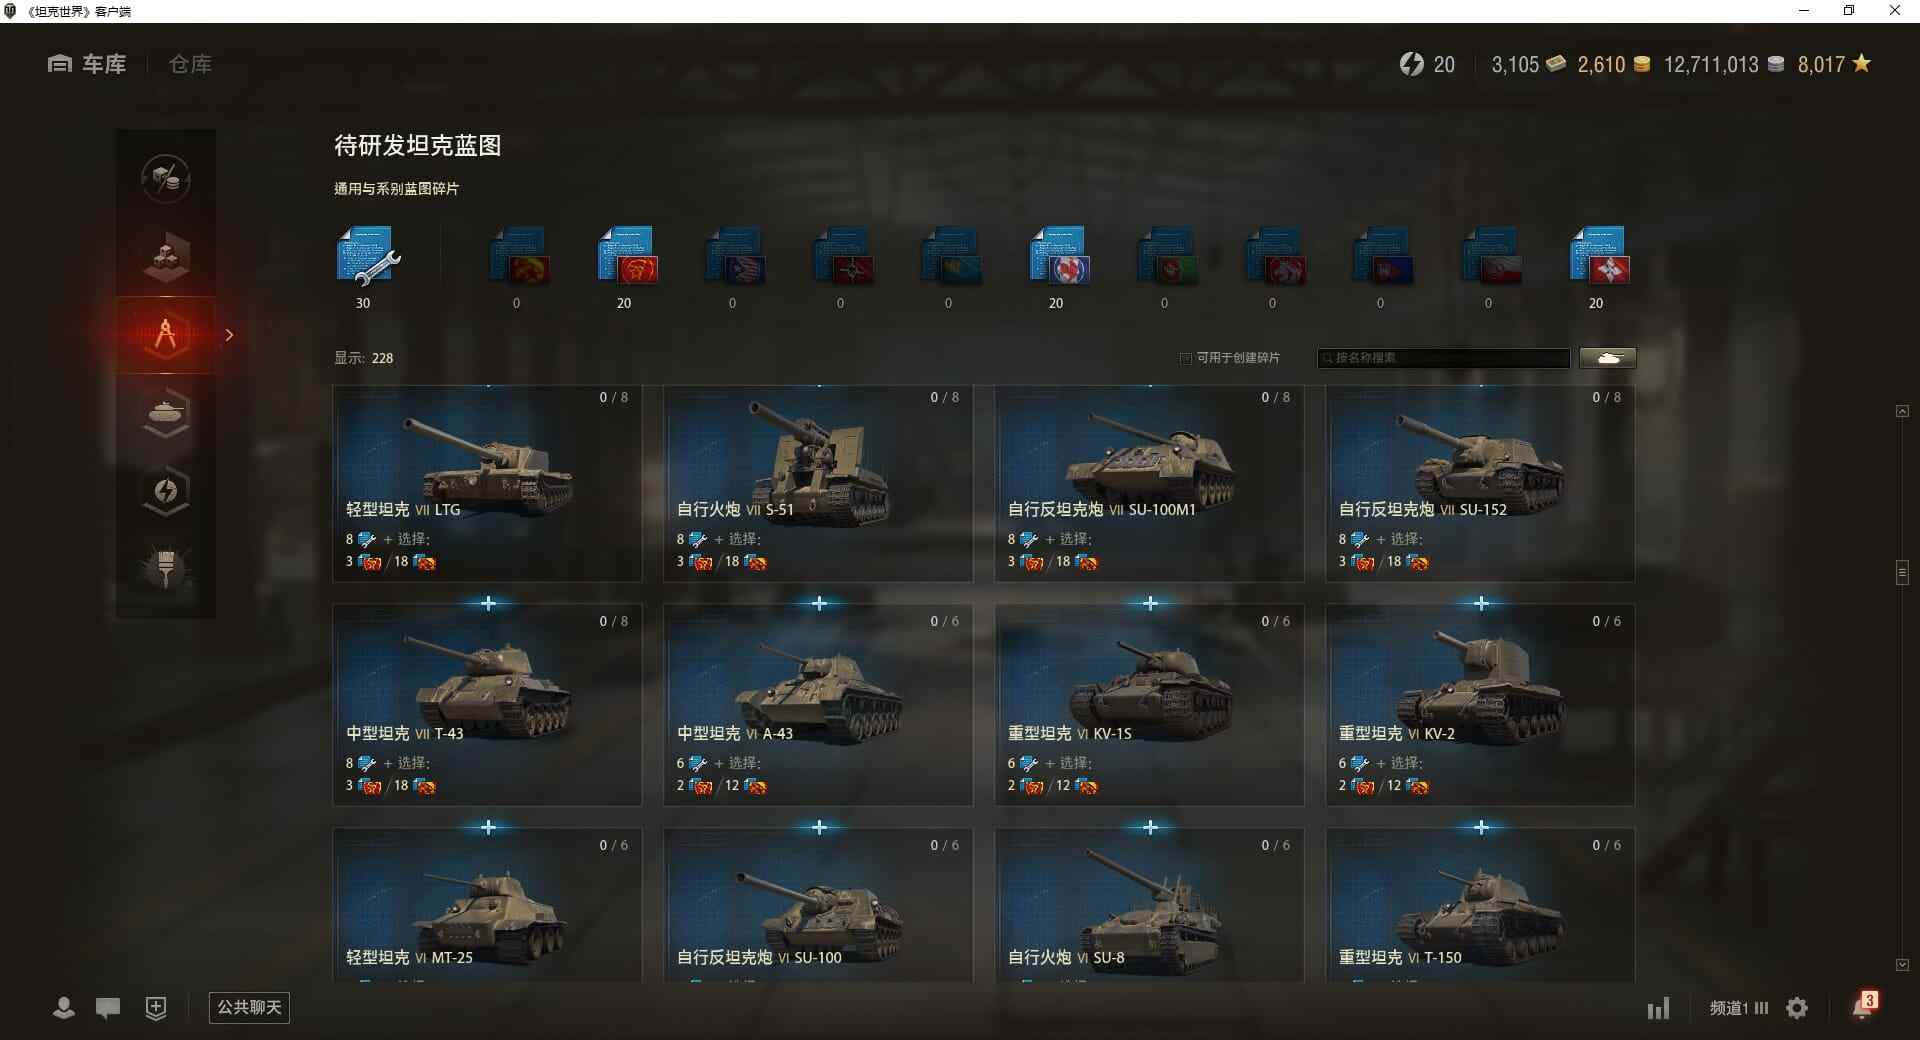Viewport: 1920px width, 1040px height.
Task: Open the 公共聊天 public chat button
Action: 249,1007
